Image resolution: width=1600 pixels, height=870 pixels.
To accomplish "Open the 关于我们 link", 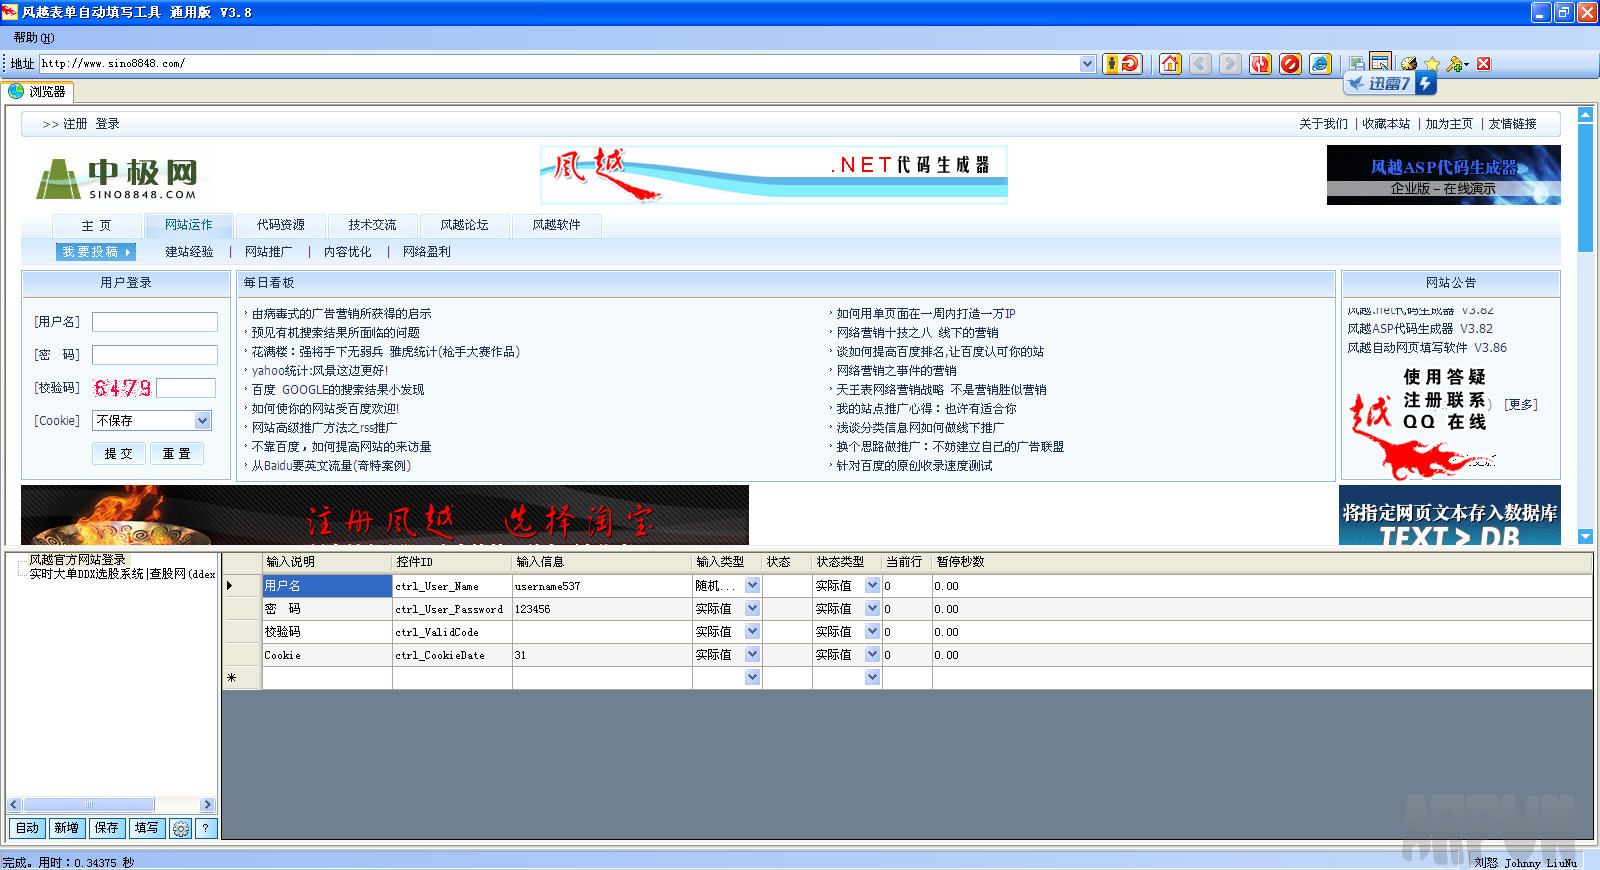I will [1323, 124].
